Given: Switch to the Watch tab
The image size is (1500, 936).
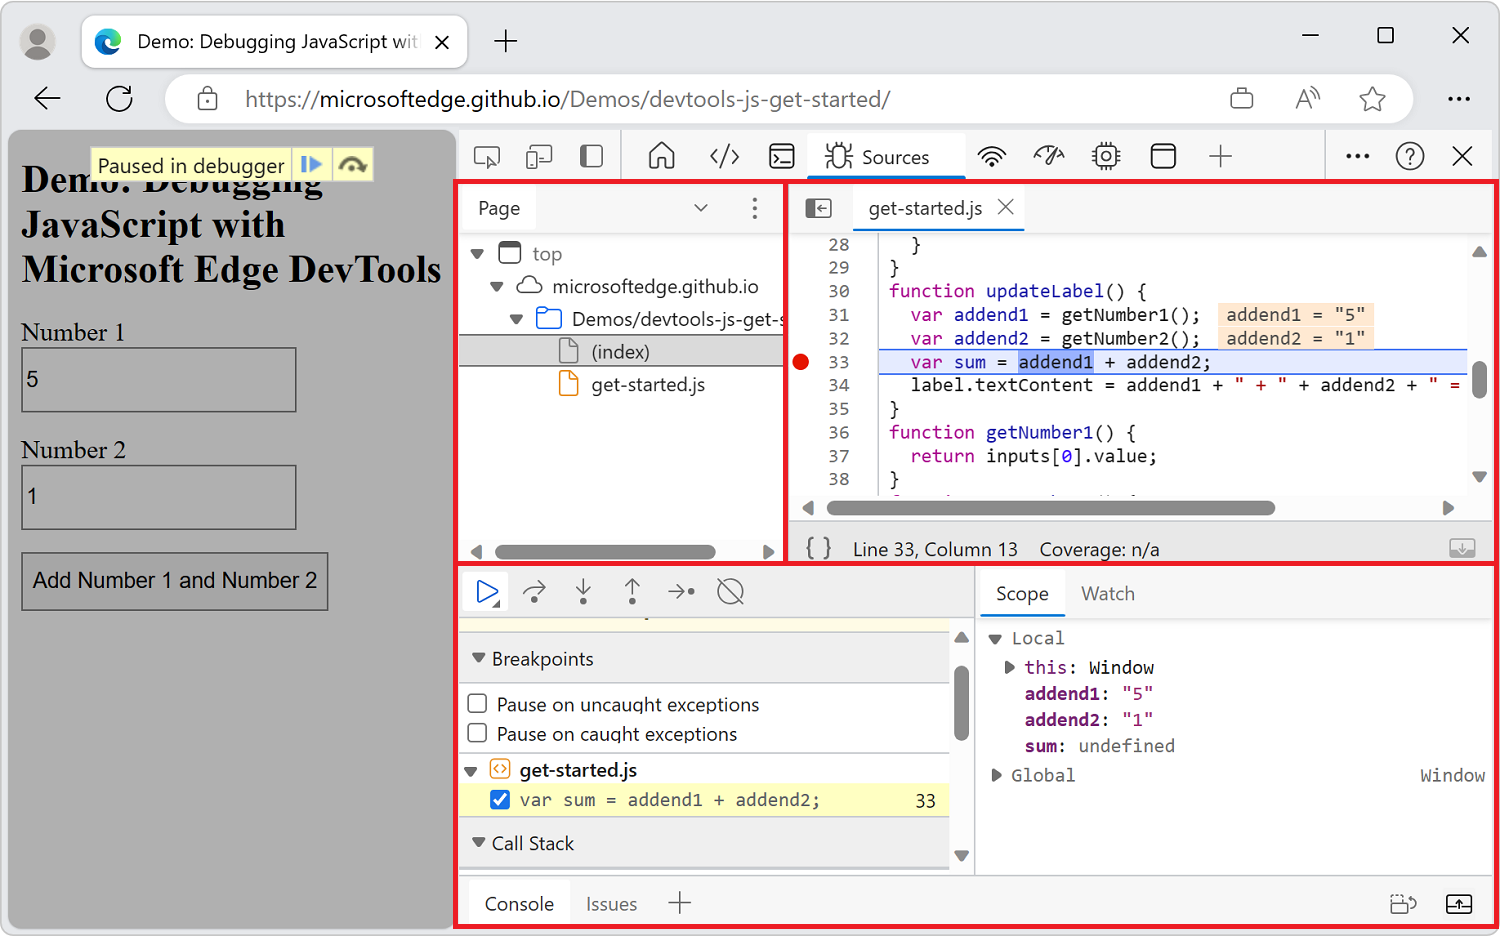Looking at the screenshot, I should (x=1107, y=593).
